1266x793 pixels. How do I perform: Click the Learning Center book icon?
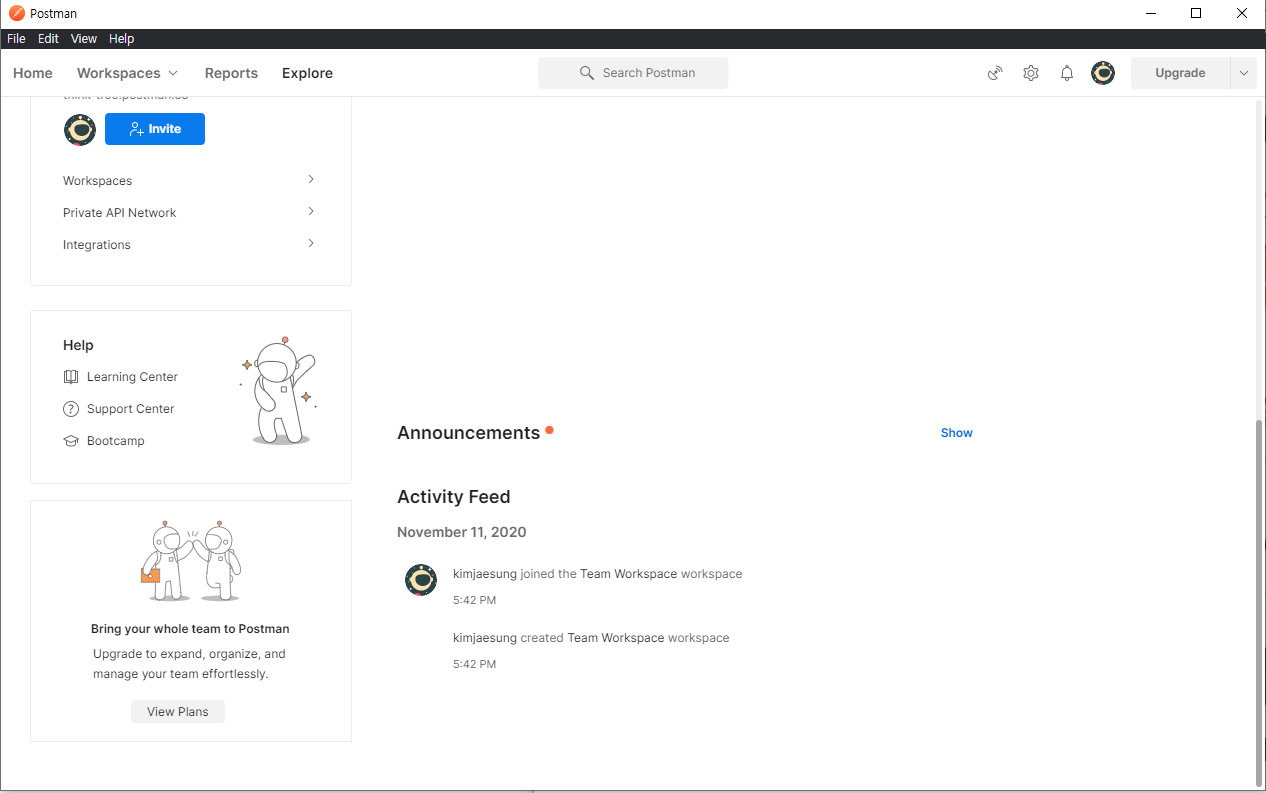point(71,377)
